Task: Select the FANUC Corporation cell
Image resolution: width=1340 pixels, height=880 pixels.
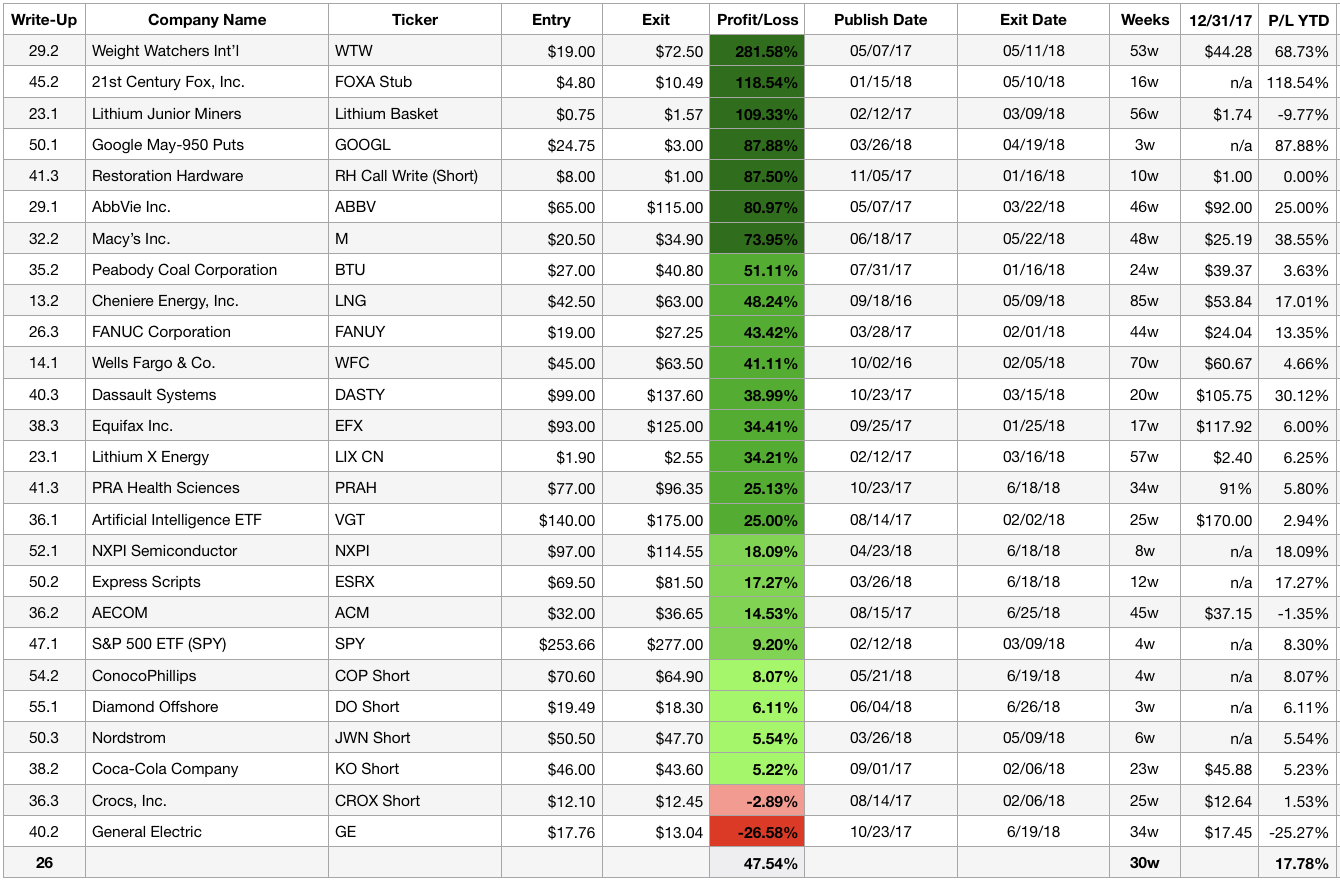Action: [x=207, y=332]
